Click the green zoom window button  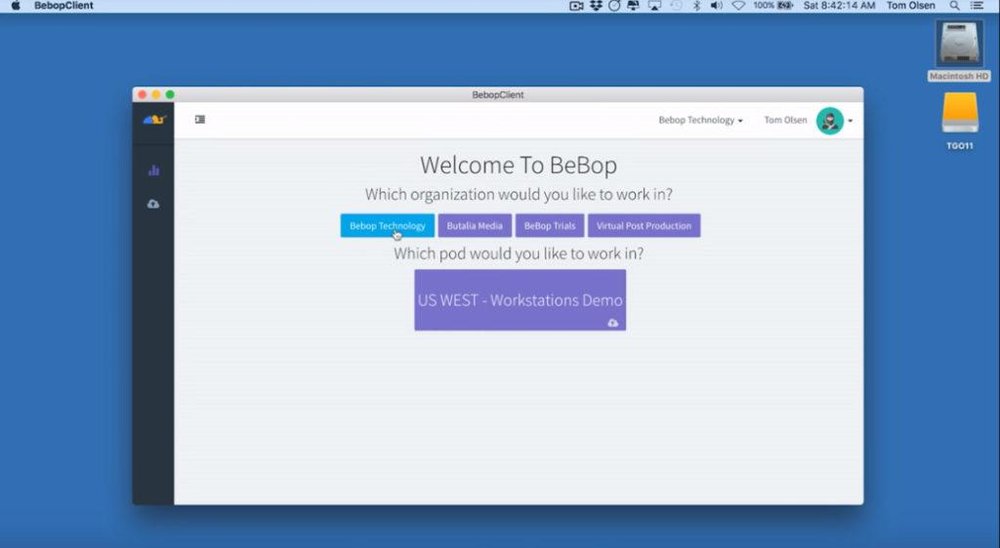click(170, 94)
